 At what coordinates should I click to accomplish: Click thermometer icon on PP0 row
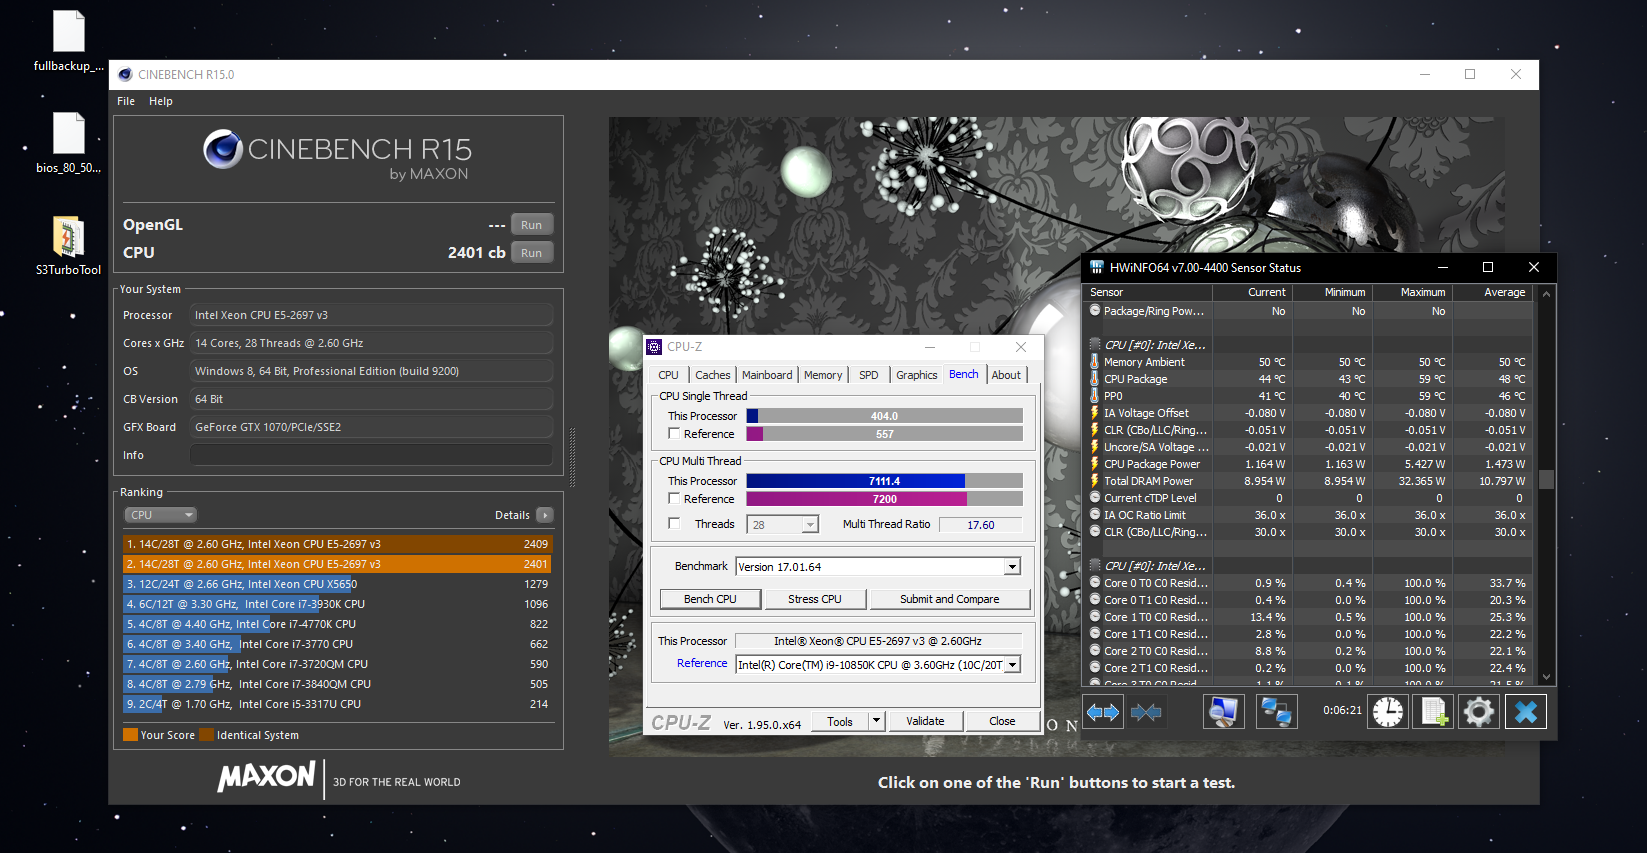[x=1095, y=396]
